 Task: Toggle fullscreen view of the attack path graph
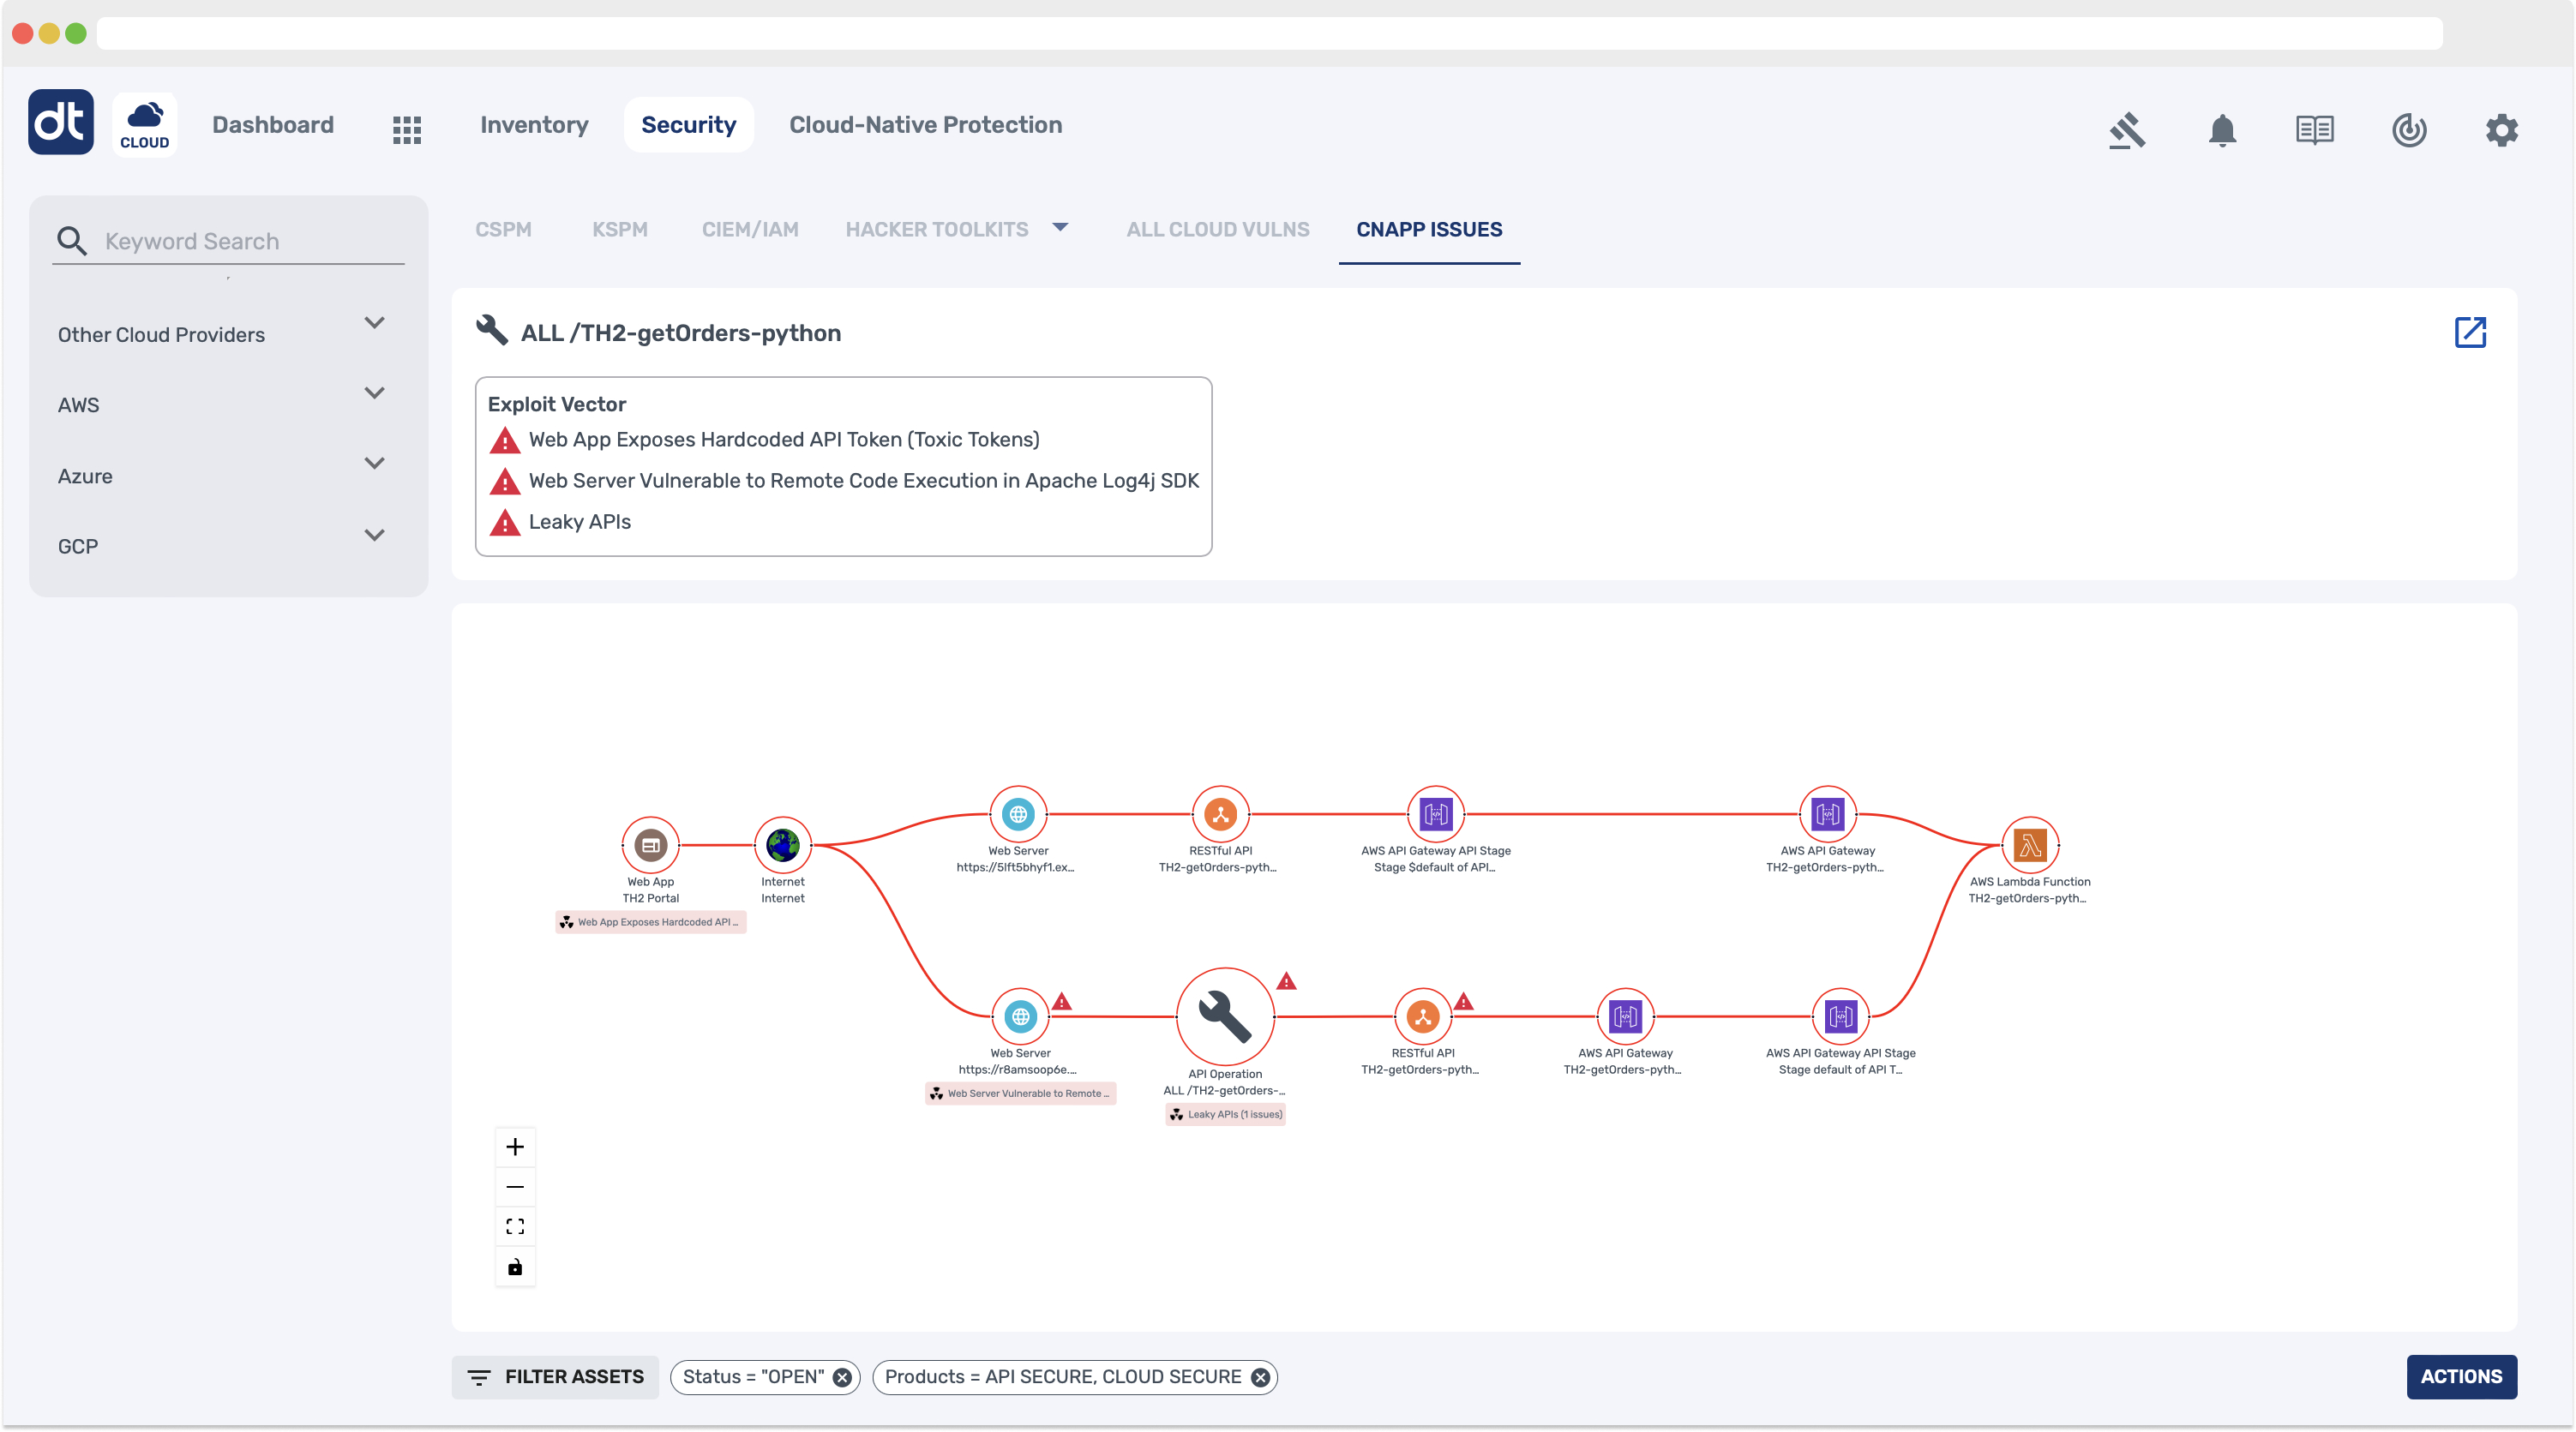click(x=515, y=1226)
